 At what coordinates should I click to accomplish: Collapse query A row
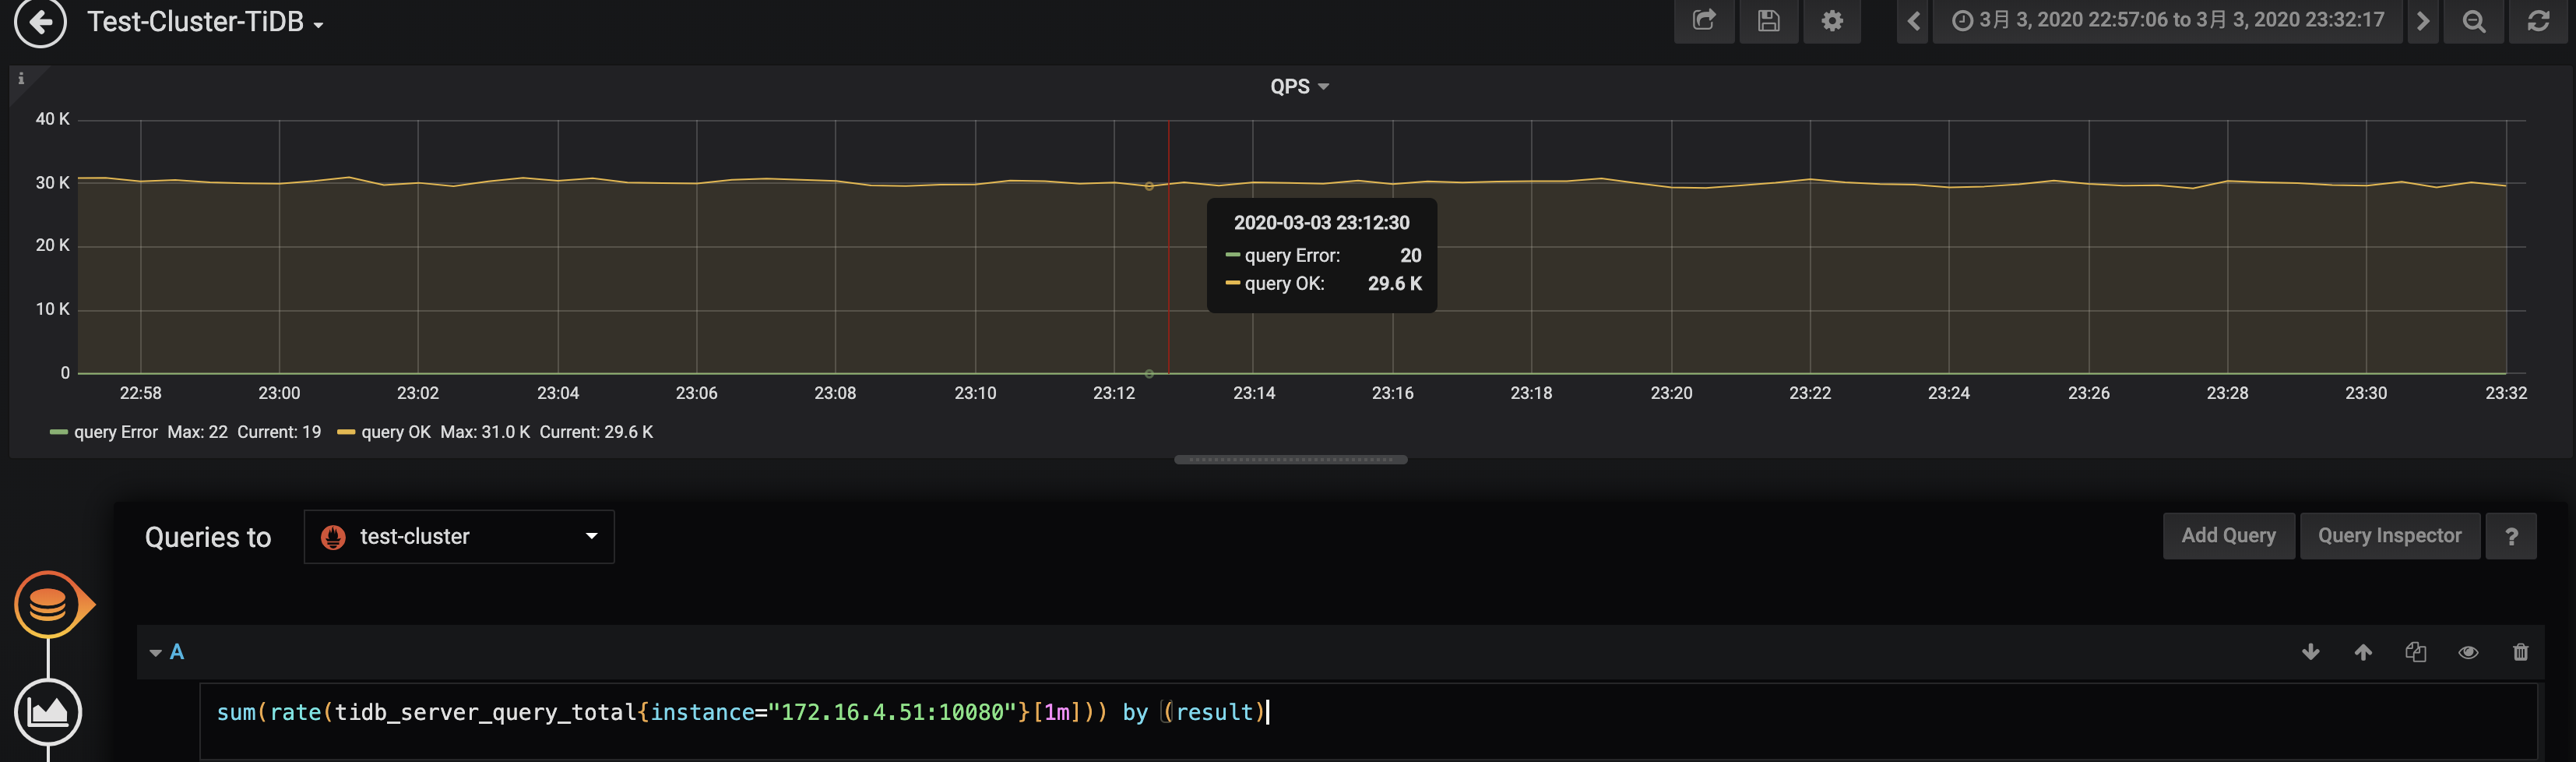tap(156, 653)
